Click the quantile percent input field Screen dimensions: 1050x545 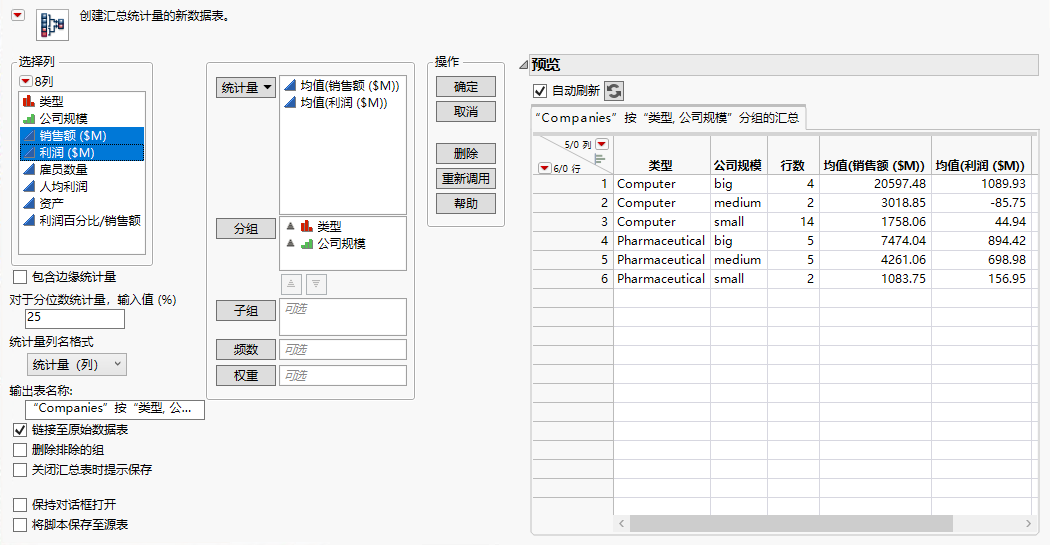click(x=75, y=318)
